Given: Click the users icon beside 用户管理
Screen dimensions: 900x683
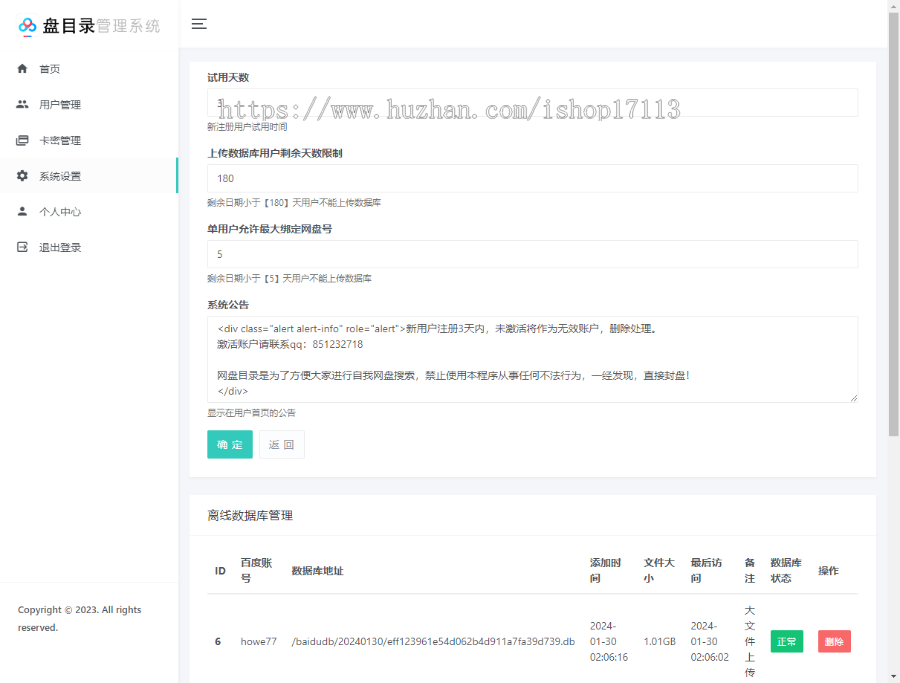Looking at the screenshot, I should tap(22, 104).
